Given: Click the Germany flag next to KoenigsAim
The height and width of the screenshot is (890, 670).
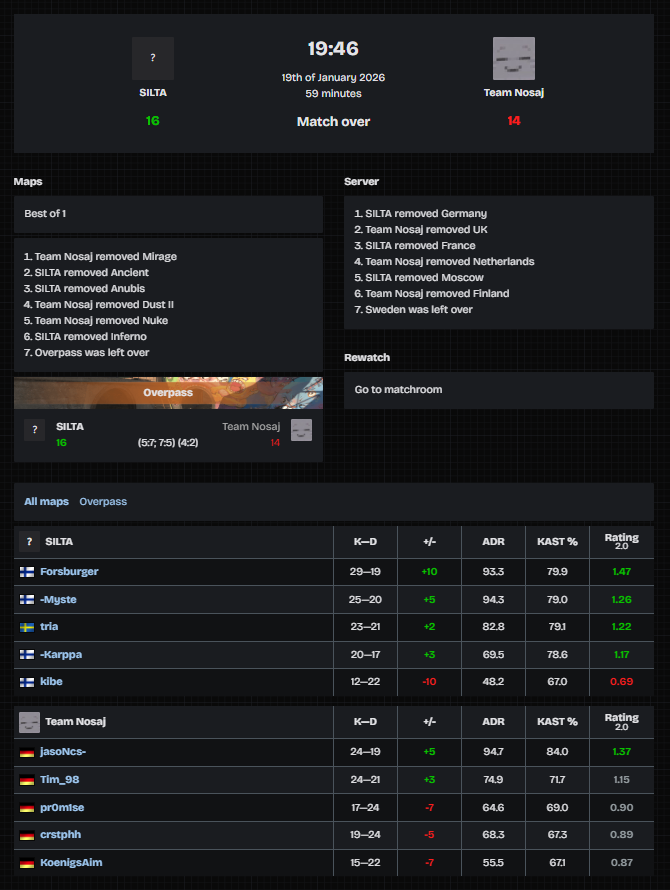Looking at the screenshot, I should click(27, 863).
